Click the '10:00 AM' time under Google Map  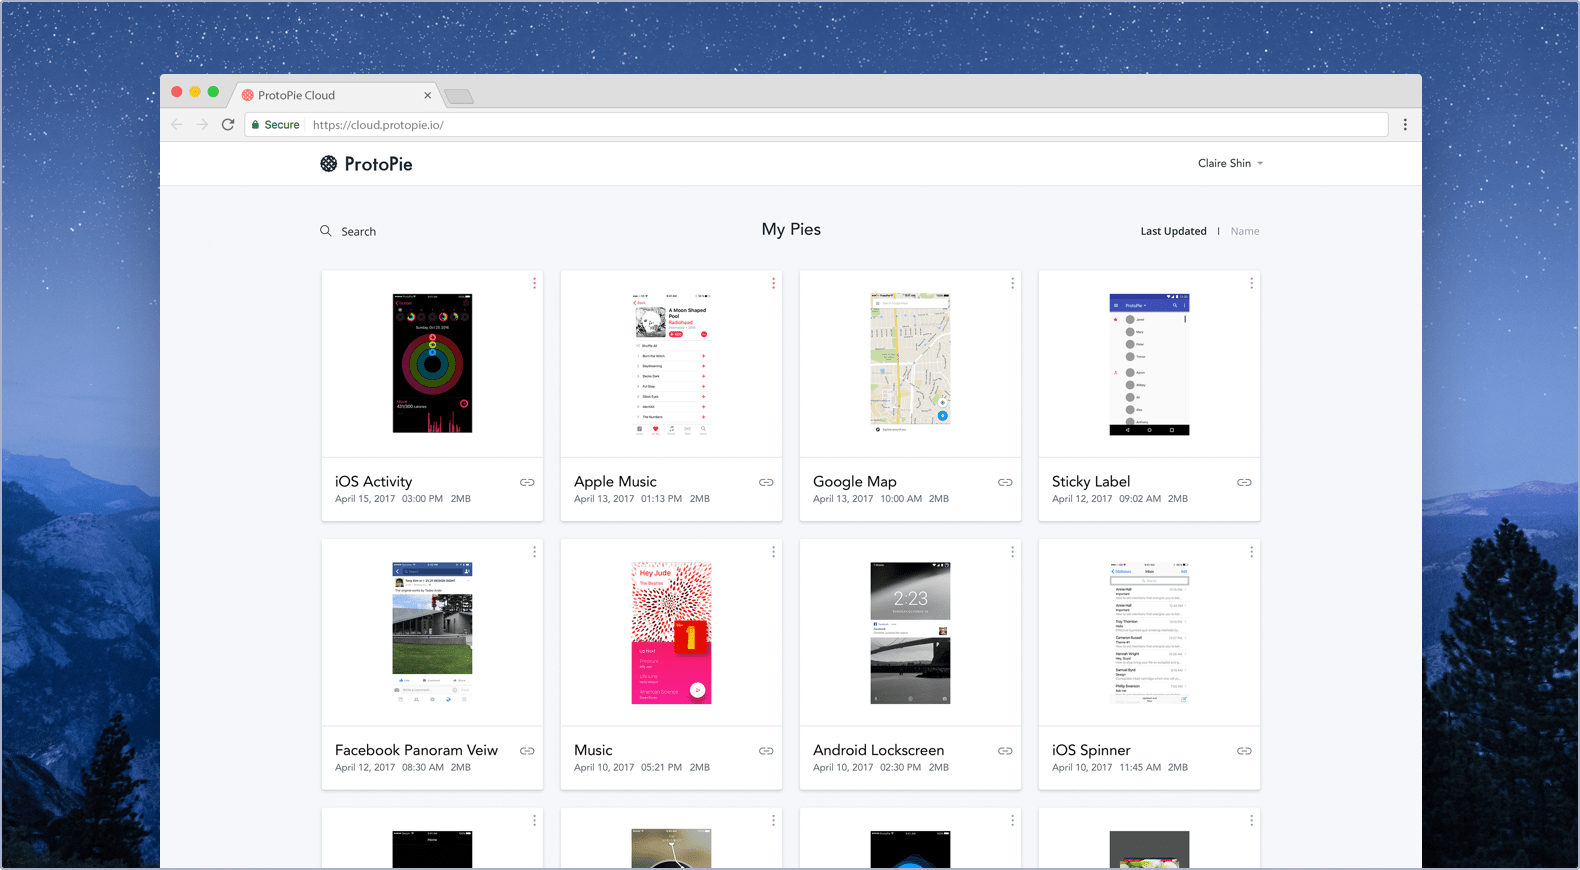[901, 499]
